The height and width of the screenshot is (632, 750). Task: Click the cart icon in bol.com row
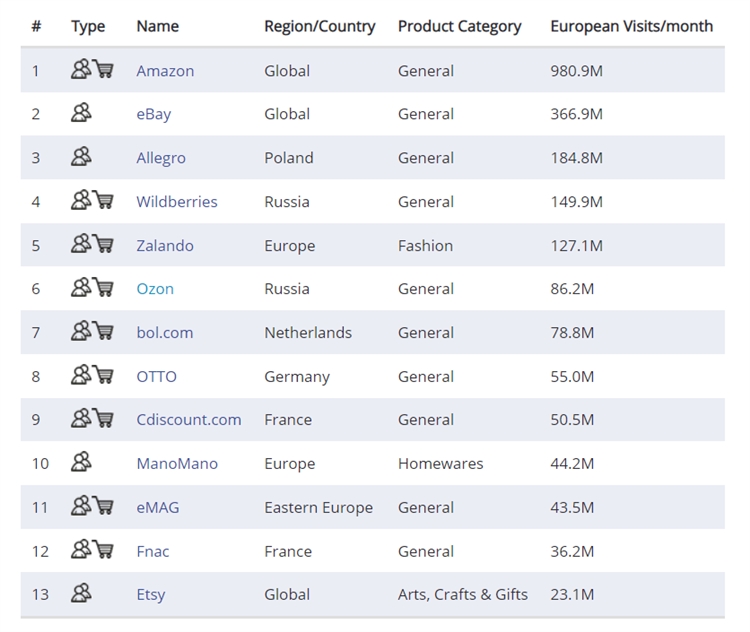(103, 332)
